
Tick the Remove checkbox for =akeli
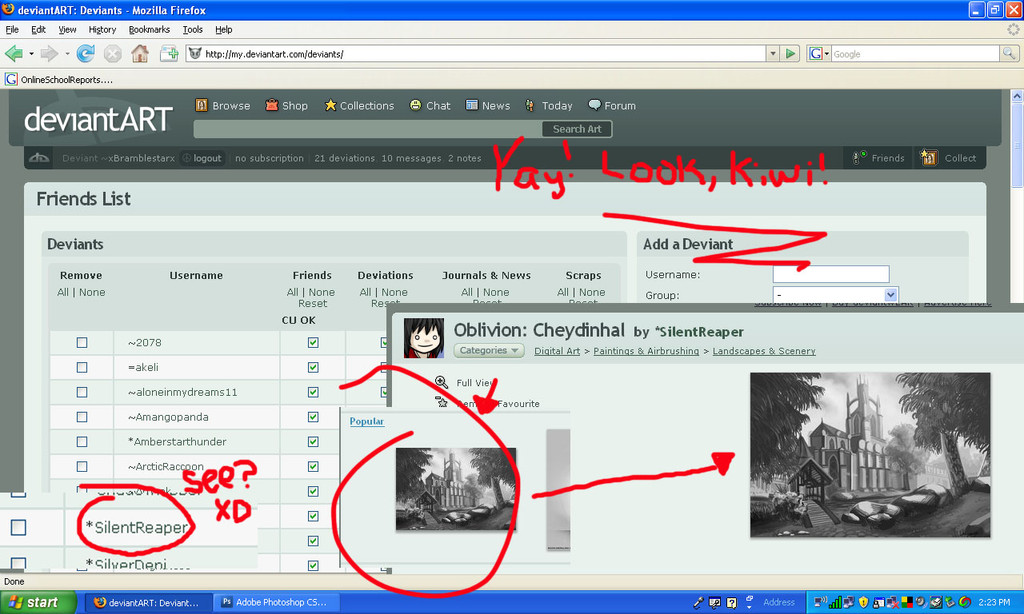click(82, 367)
